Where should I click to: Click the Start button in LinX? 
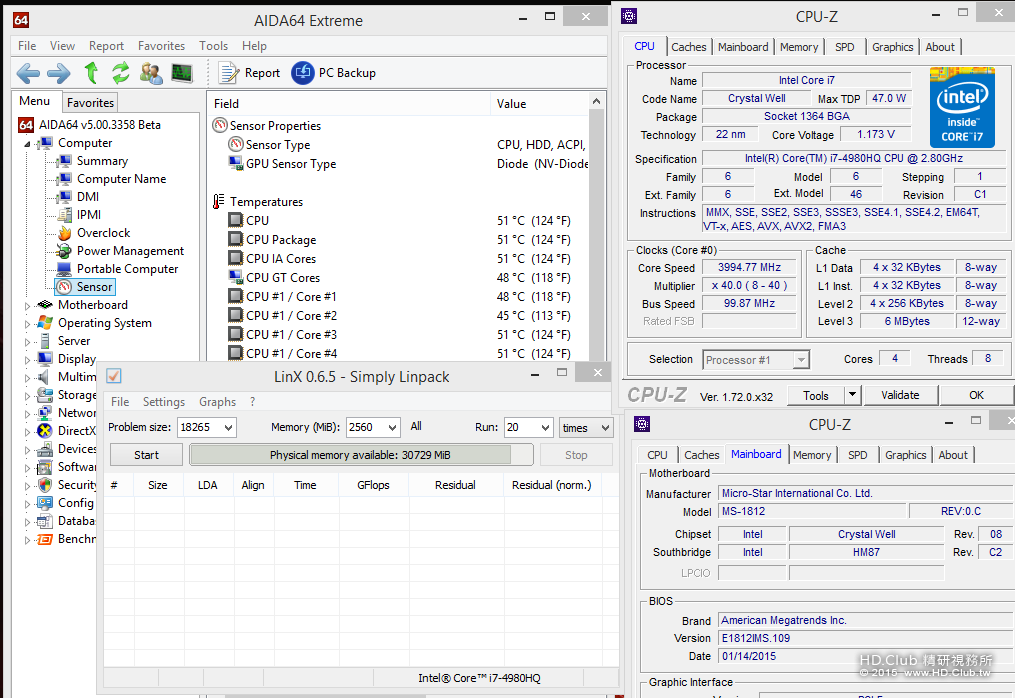pos(146,455)
